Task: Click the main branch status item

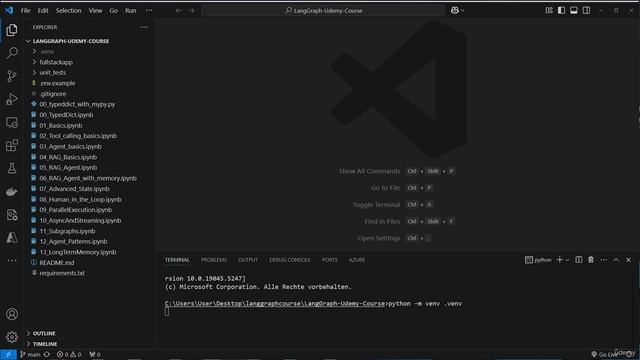Action: [30, 355]
